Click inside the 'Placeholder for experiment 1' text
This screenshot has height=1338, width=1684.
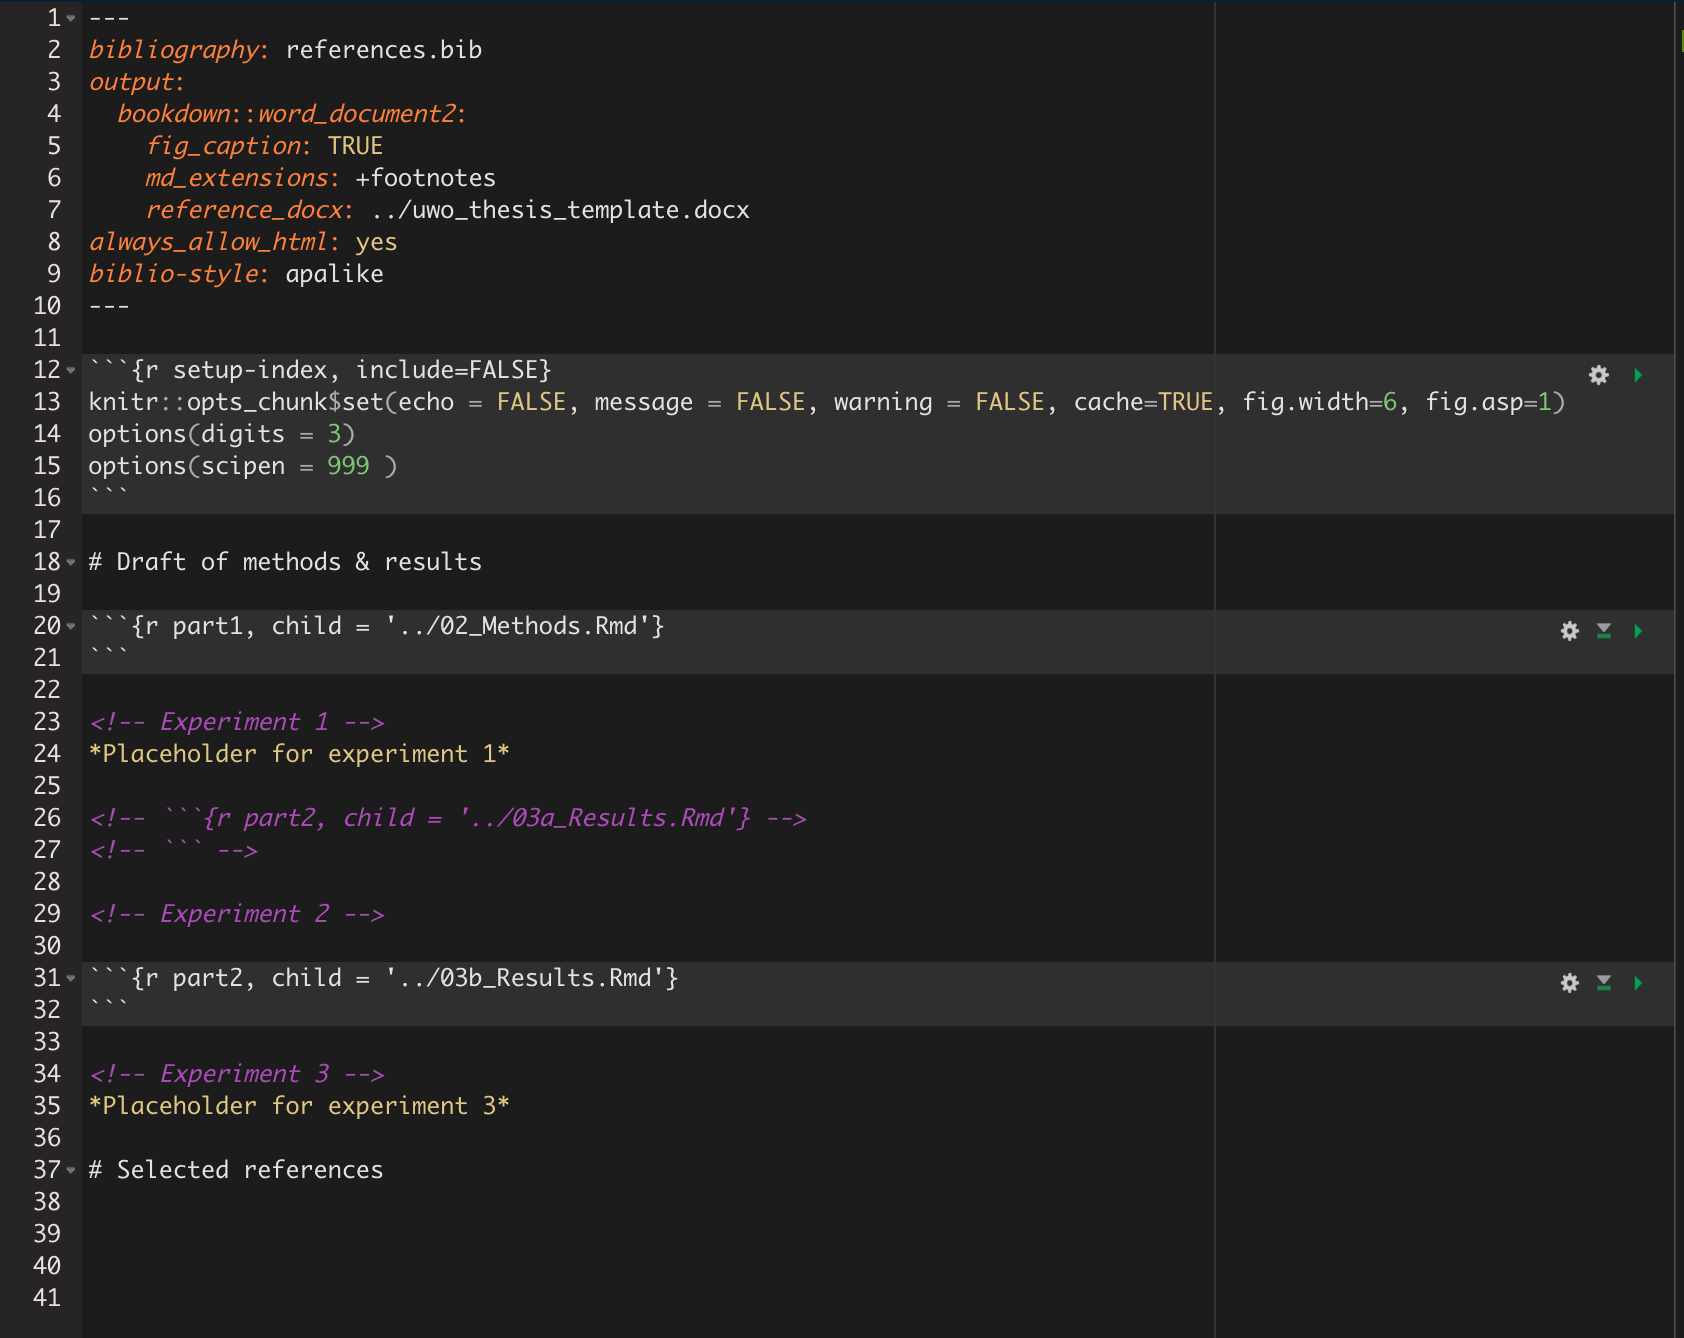[298, 754]
